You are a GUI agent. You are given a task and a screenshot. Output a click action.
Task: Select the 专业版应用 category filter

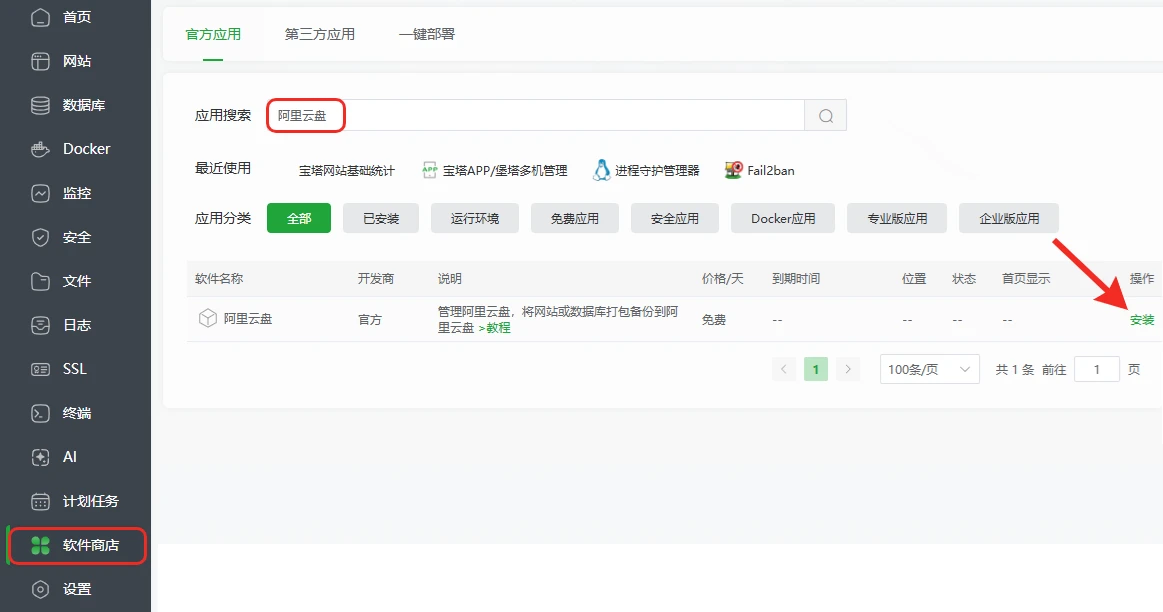coord(897,218)
